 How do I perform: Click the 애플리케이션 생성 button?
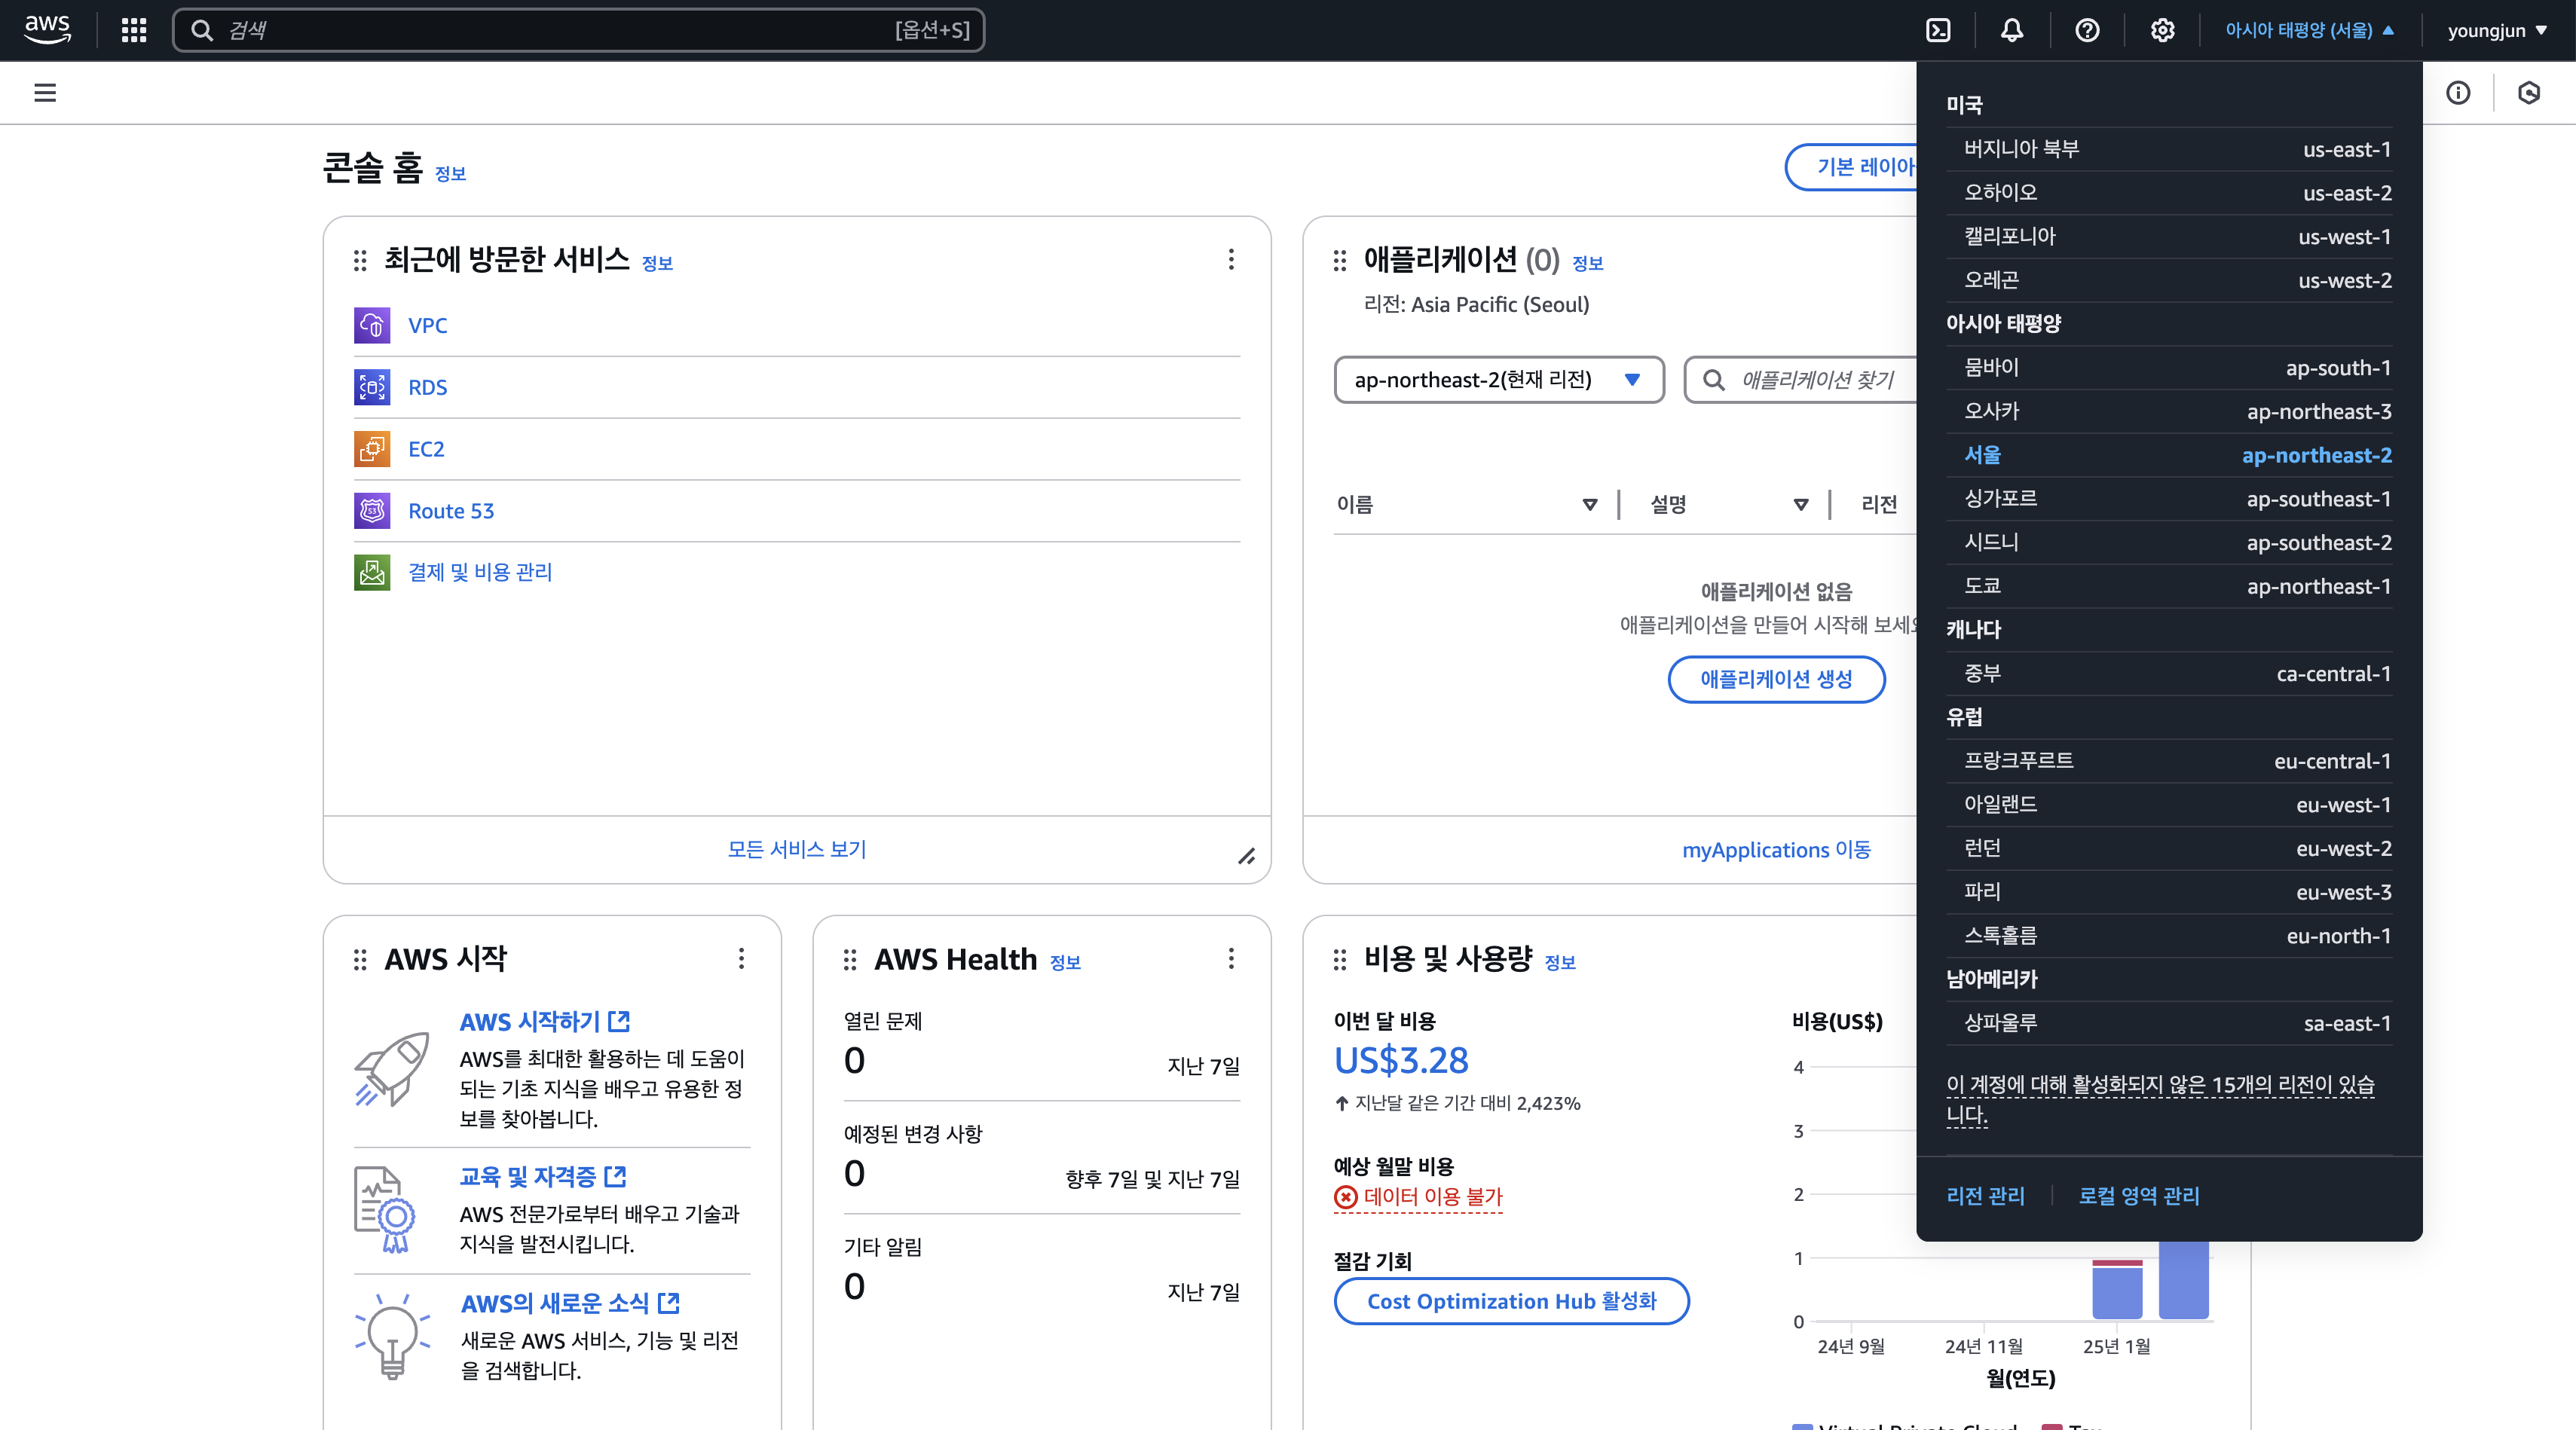click(x=1776, y=679)
